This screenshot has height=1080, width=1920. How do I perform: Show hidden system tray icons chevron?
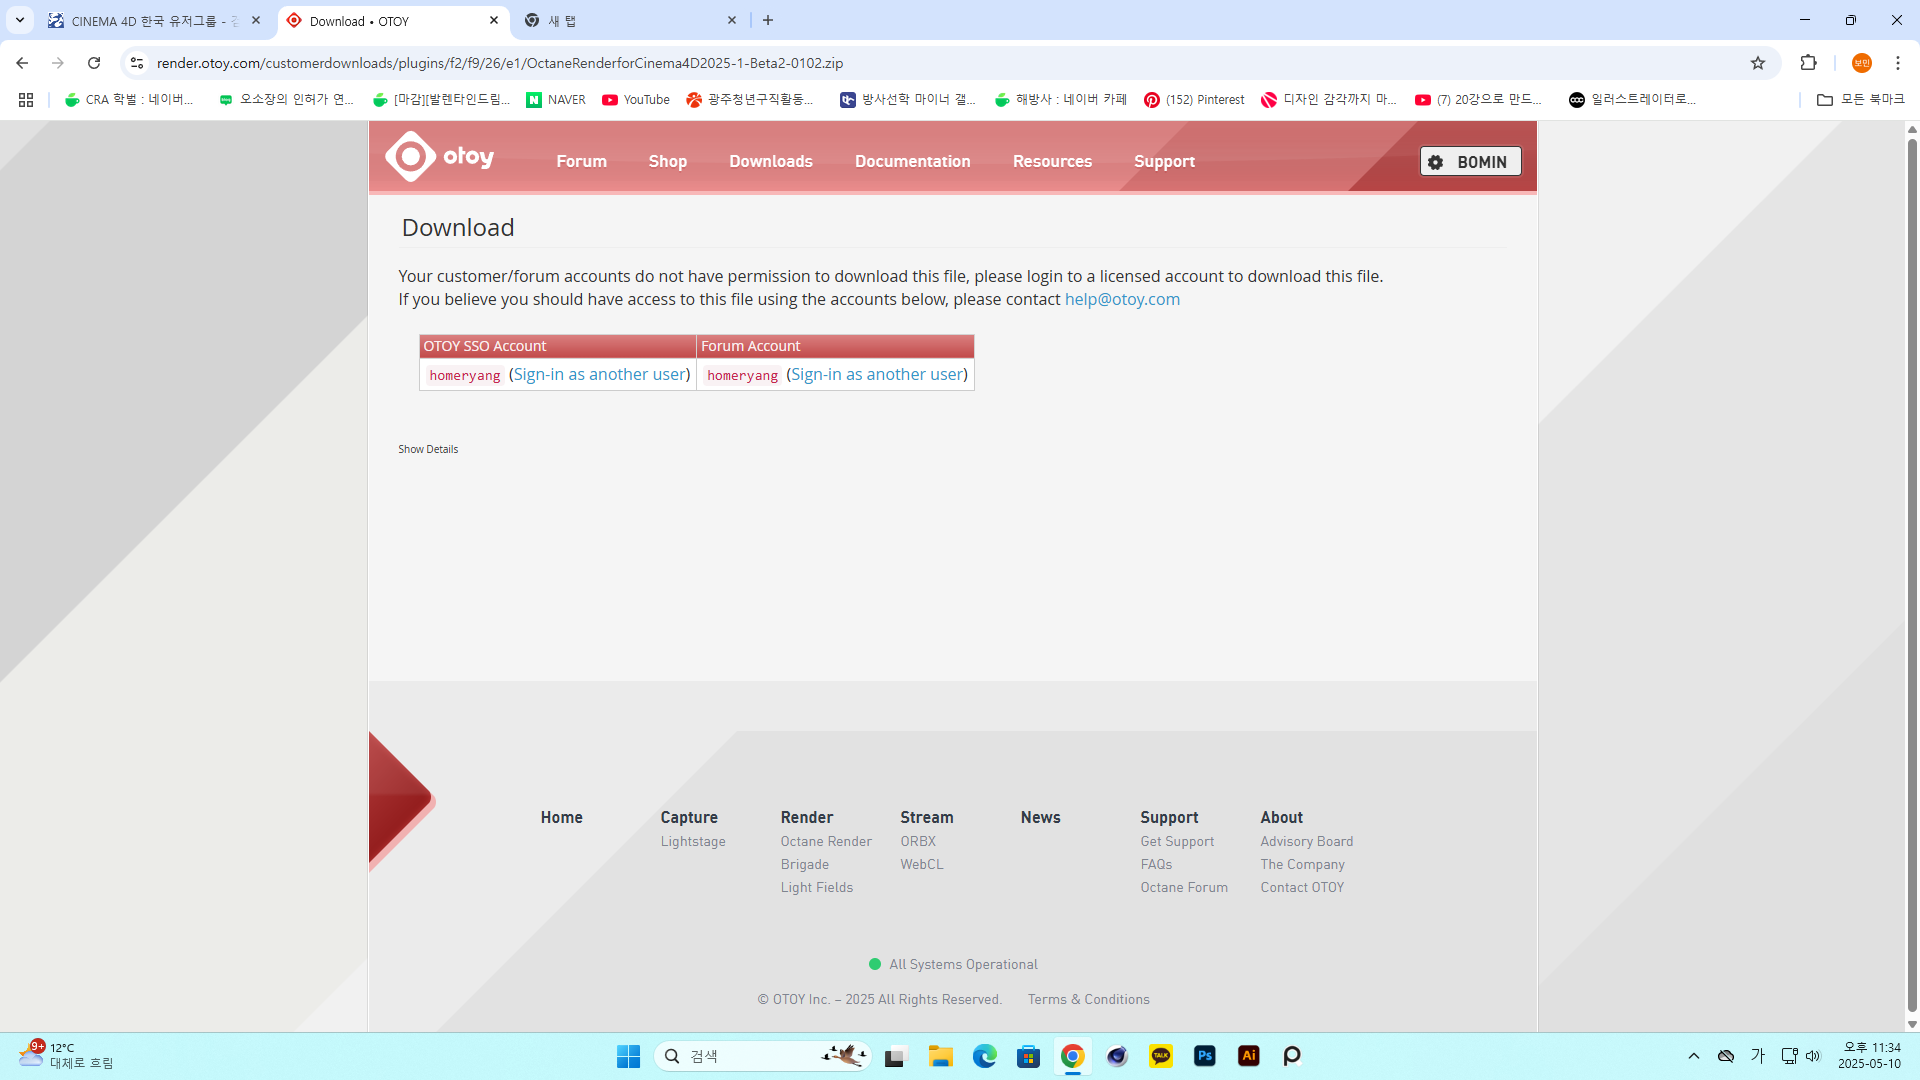pos(1694,1056)
